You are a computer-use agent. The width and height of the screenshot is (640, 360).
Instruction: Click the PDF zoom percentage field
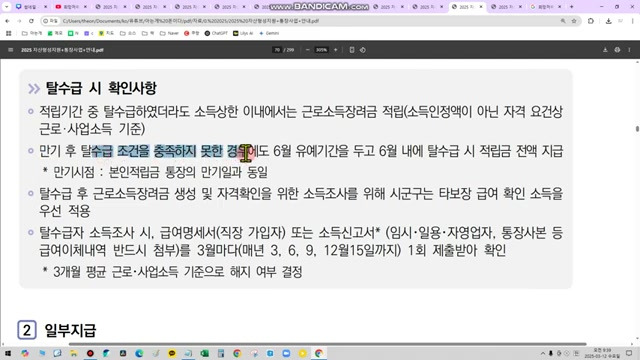pos(321,50)
